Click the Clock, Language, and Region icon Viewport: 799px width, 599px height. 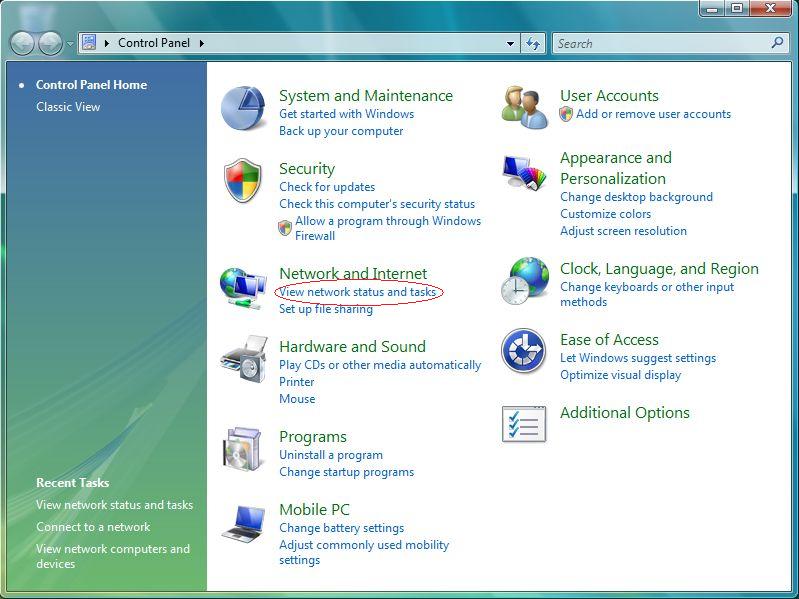click(x=525, y=281)
